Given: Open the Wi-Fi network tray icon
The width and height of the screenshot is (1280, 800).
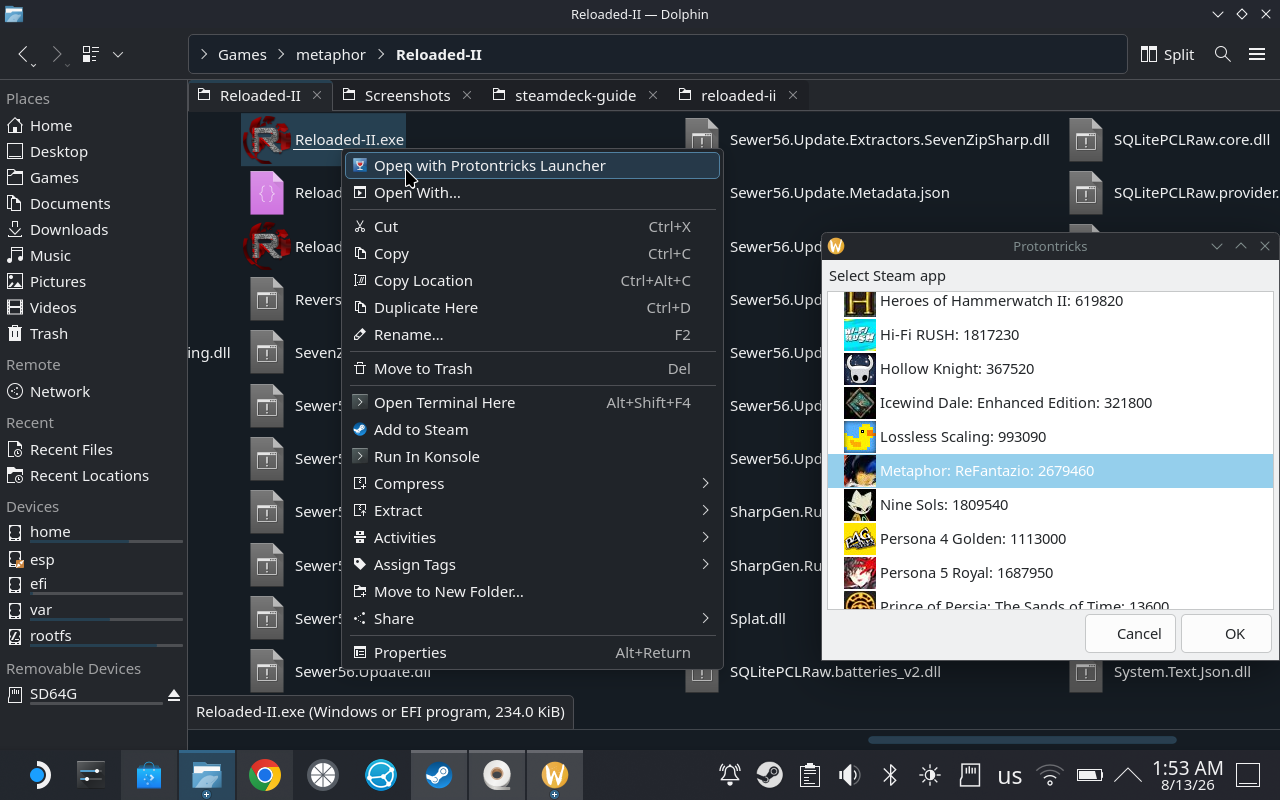Looking at the screenshot, I should coord(1049,775).
